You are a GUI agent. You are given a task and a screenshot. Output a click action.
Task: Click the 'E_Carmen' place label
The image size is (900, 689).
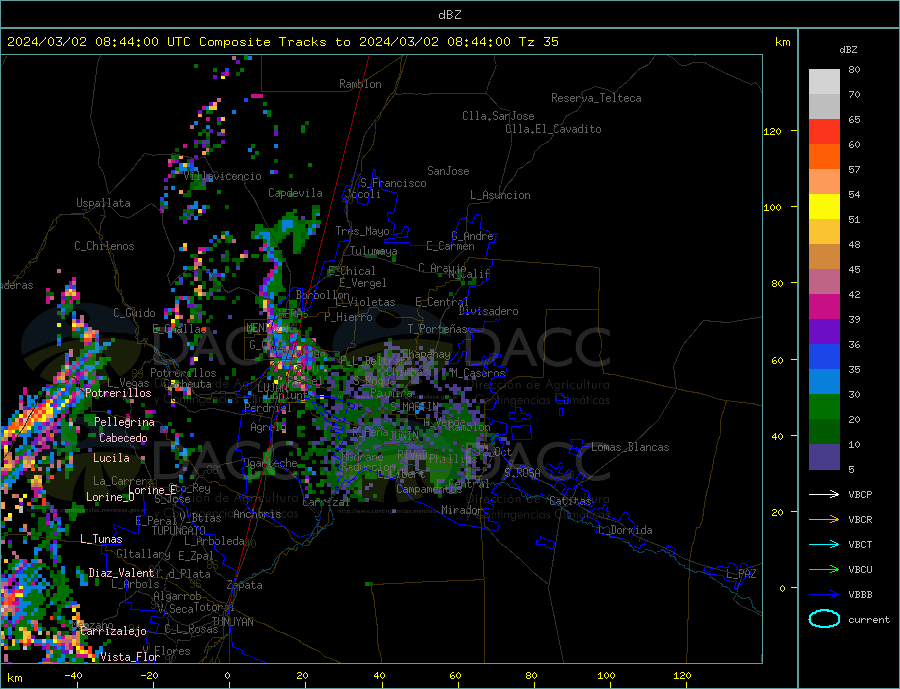(x=450, y=246)
